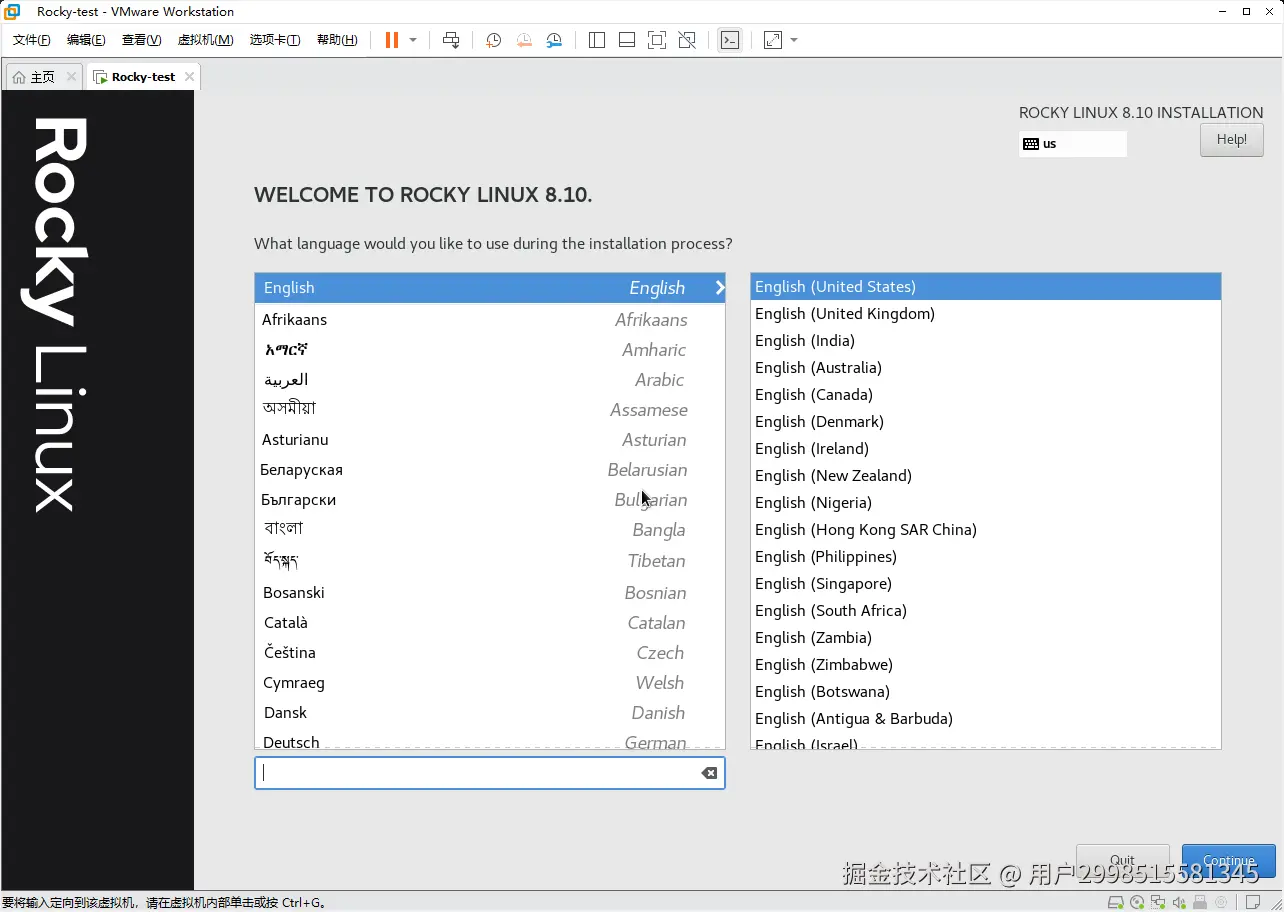Close the Rocky-test tab
Viewport: 1284px width, 912px height.
coord(189,76)
